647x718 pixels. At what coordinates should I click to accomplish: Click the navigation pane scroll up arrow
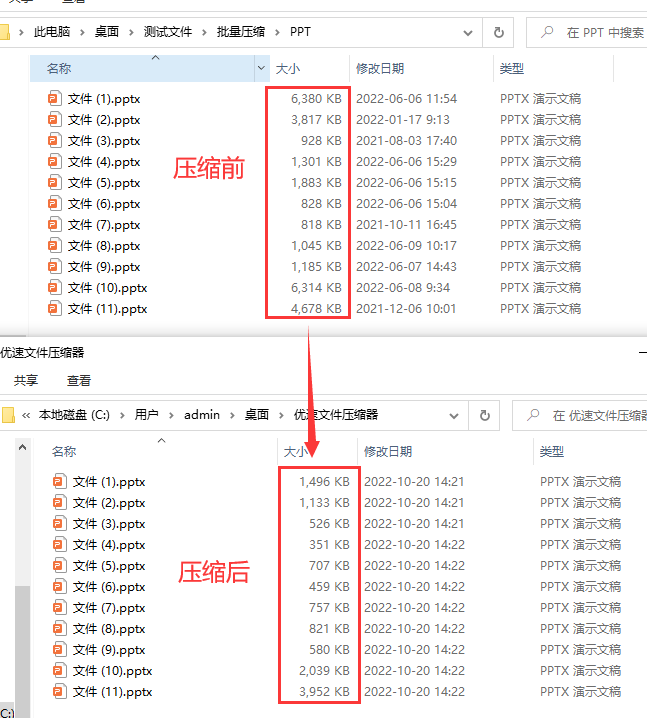click(22, 447)
